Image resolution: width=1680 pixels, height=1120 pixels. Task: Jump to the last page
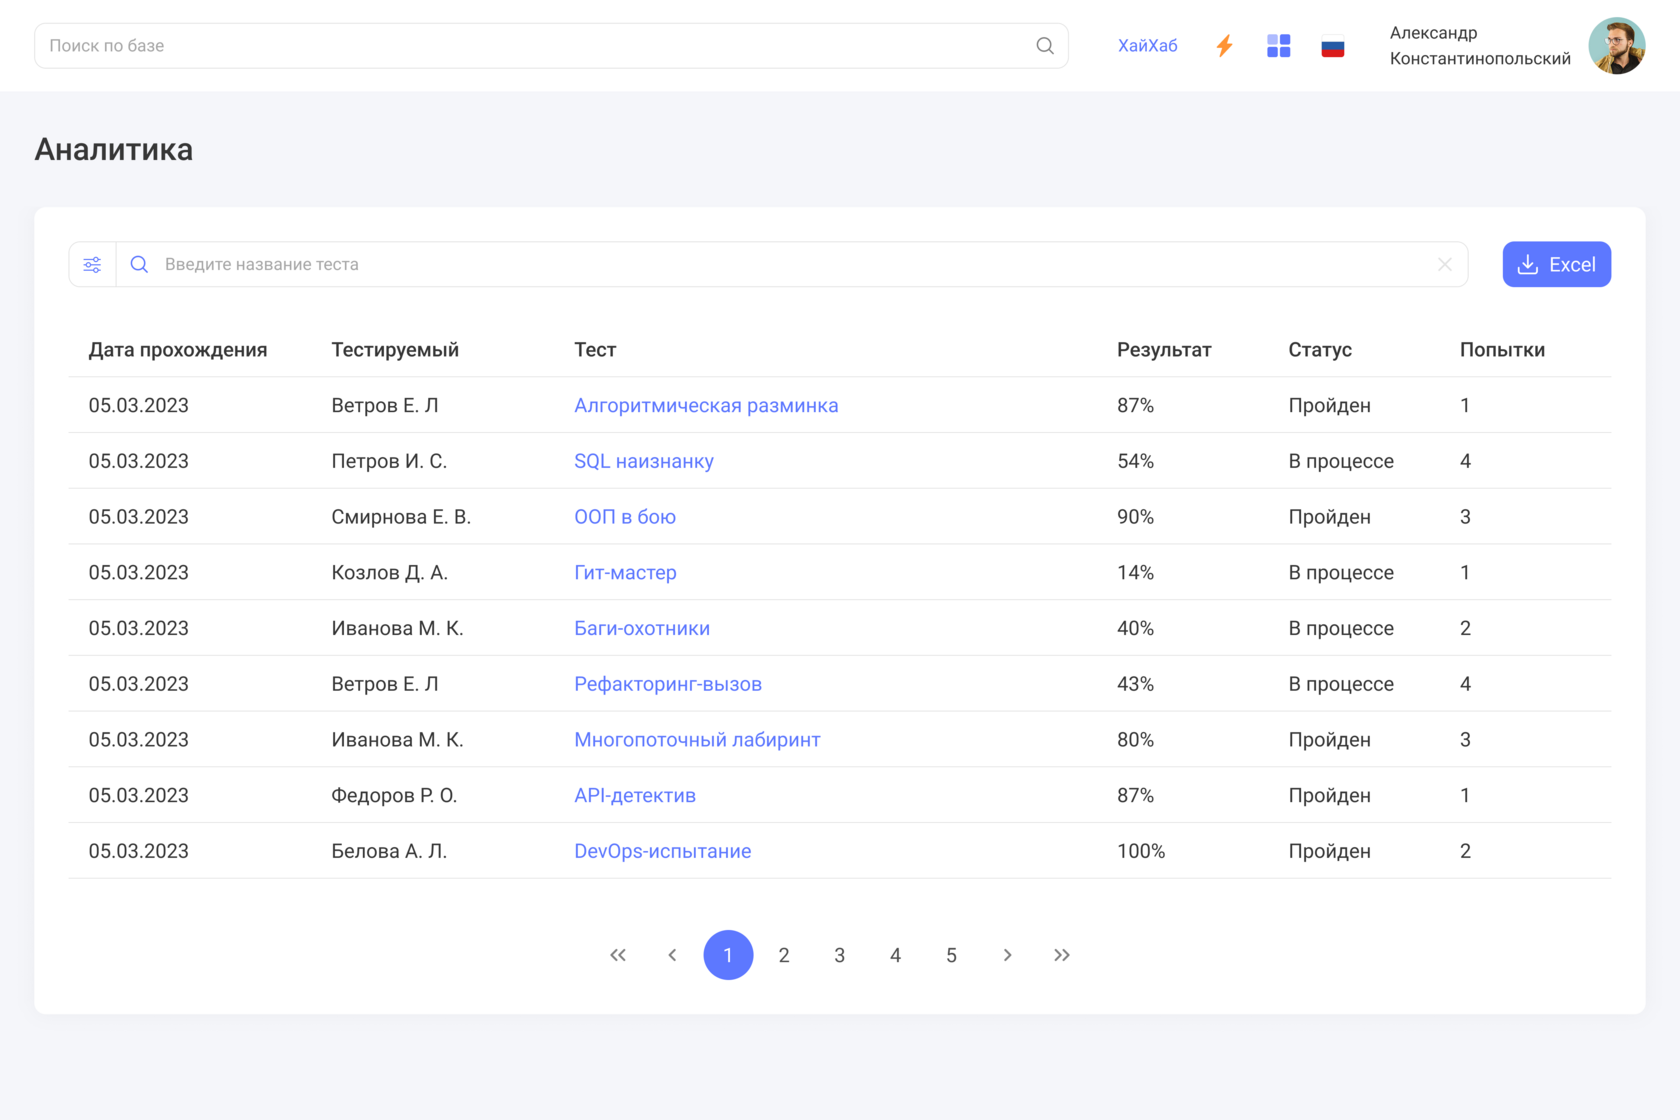coord(1062,955)
